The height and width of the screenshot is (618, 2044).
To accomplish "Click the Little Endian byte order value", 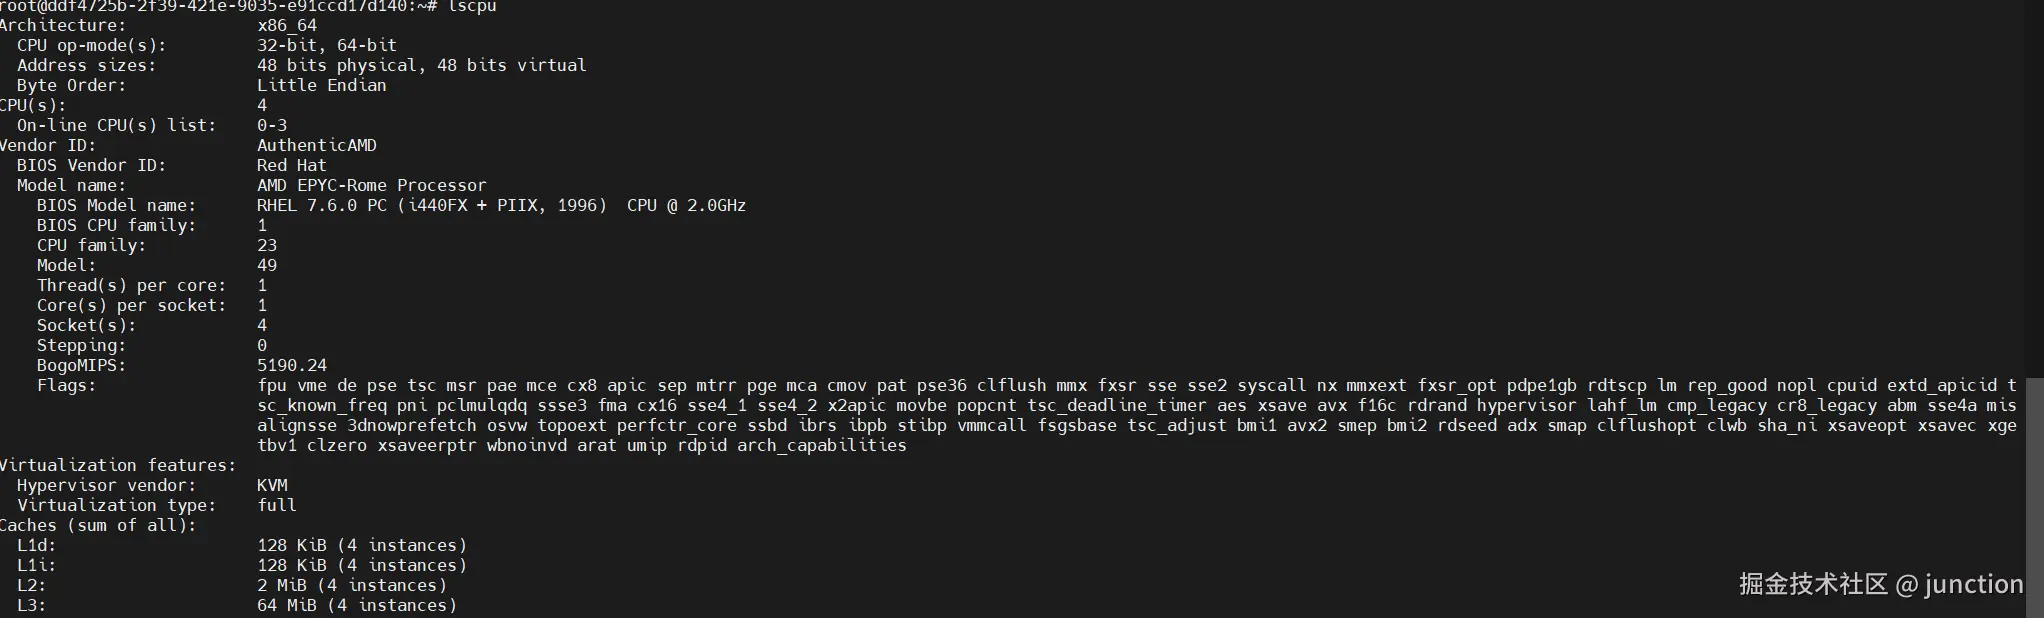I will tap(322, 85).
